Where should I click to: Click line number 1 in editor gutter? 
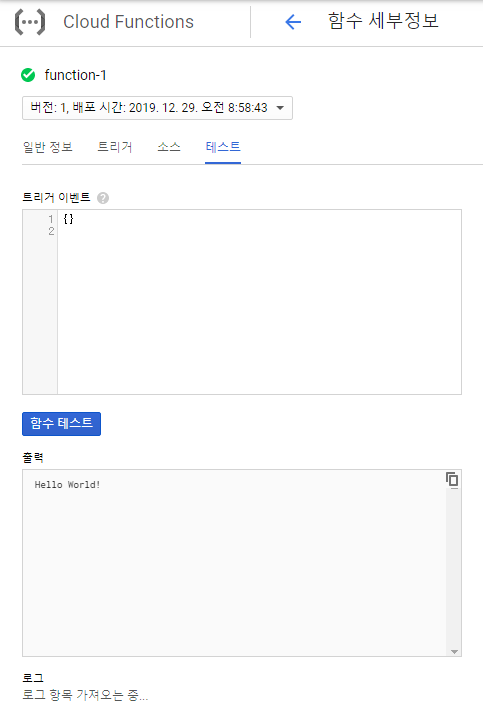[51, 219]
